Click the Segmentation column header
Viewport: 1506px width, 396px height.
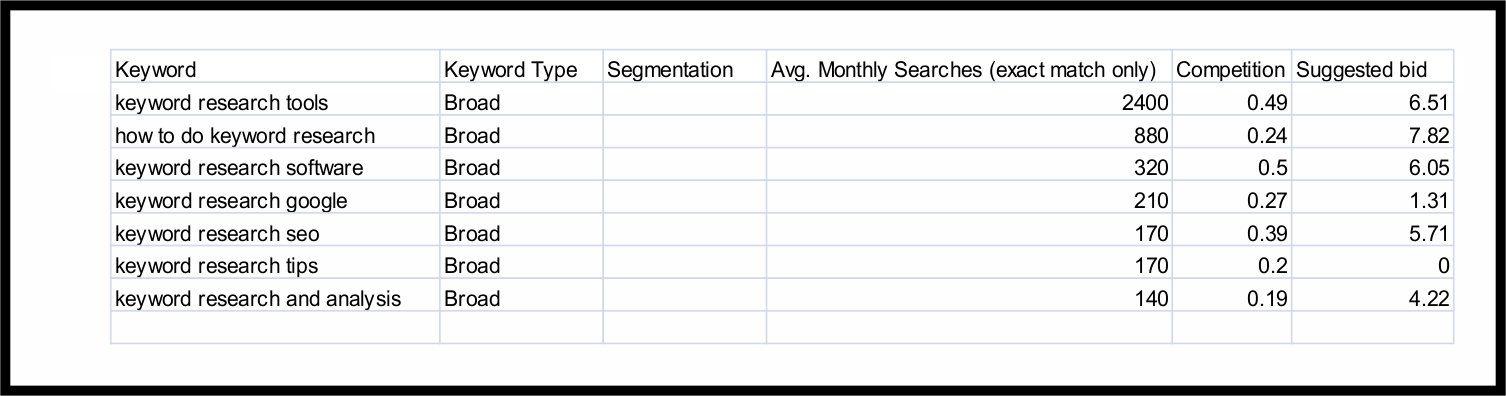(685, 69)
